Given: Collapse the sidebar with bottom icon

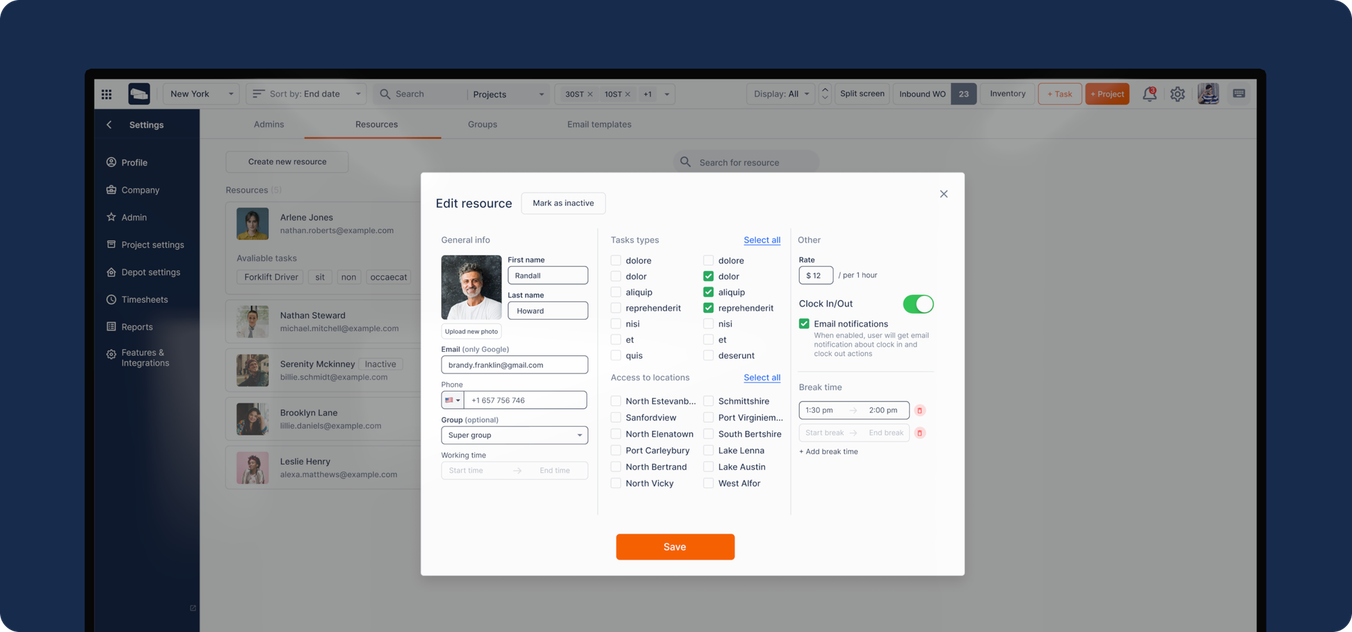Looking at the screenshot, I should coord(193,608).
